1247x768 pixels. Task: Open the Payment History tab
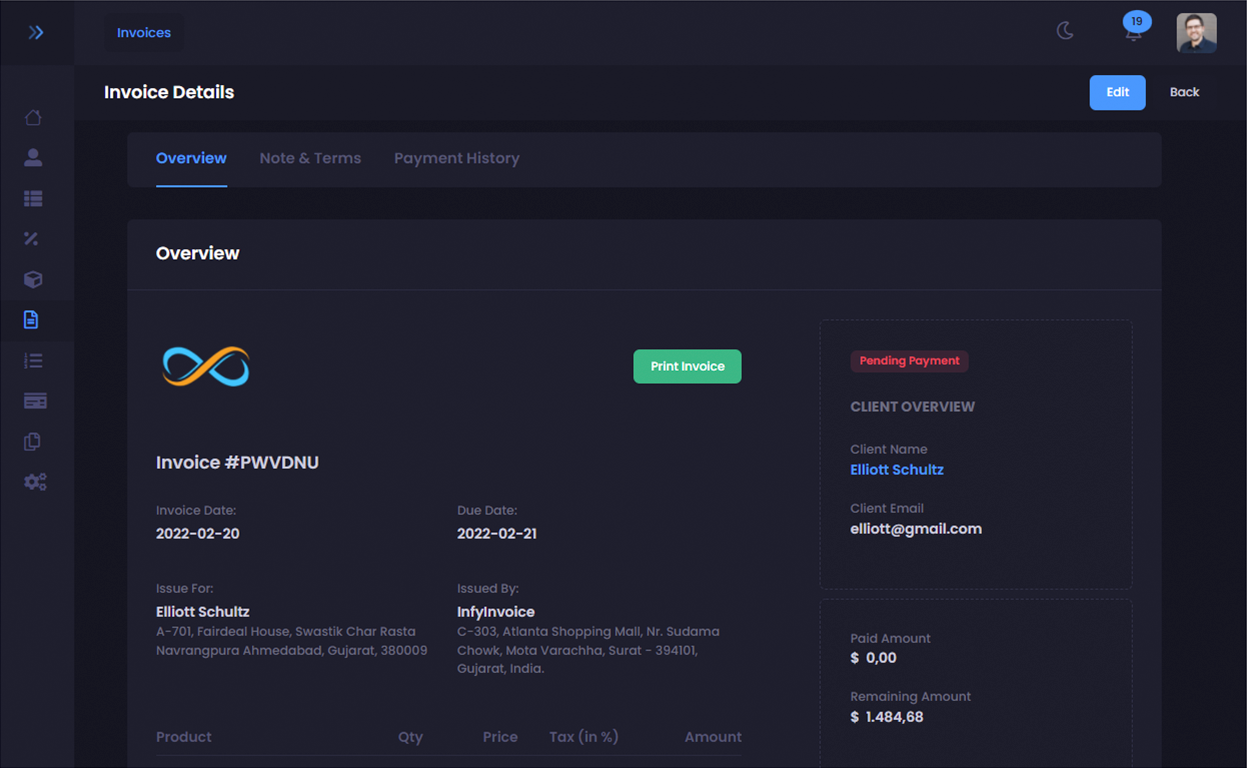[456, 158]
